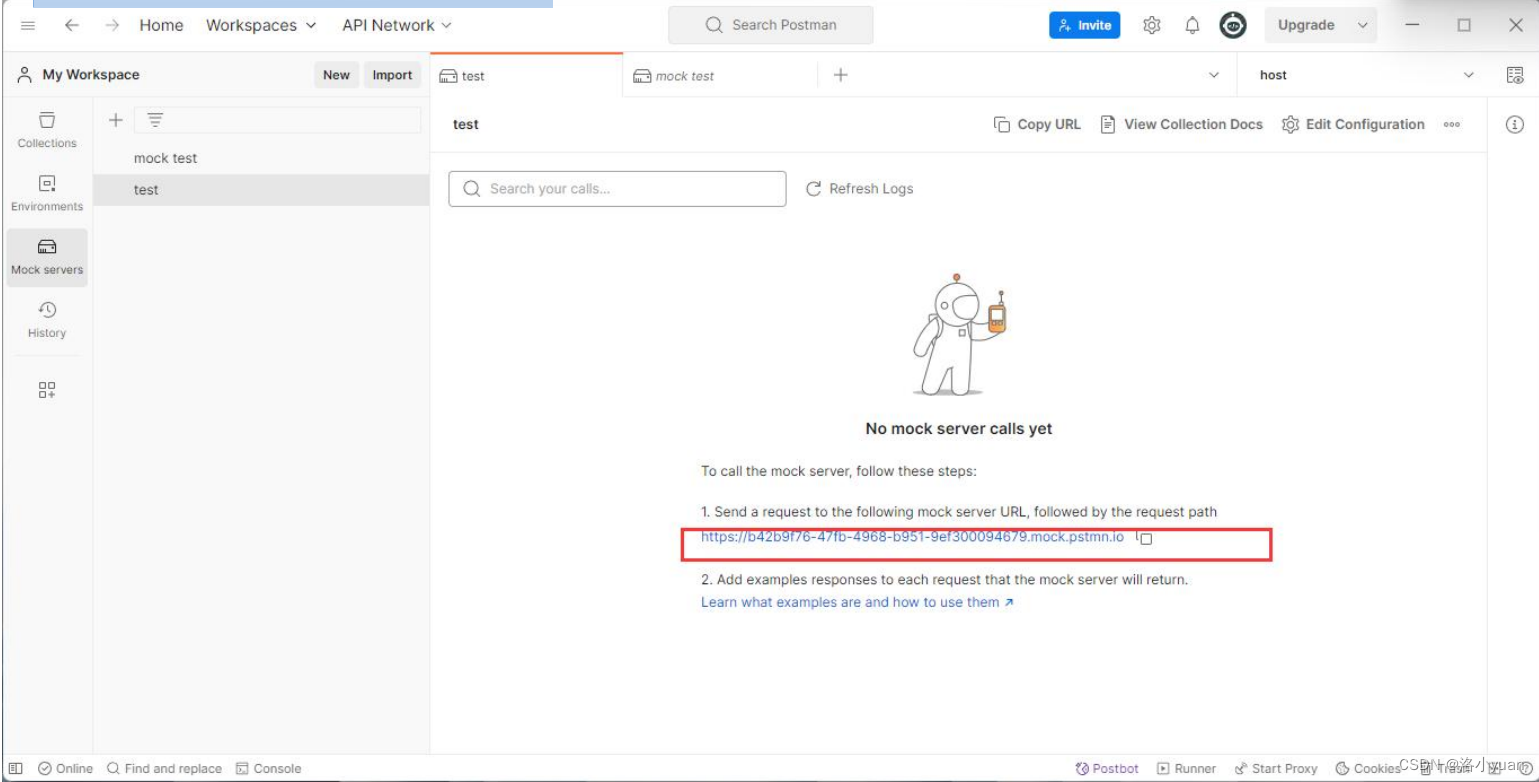Click New in My Workspace
The image size is (1539, 782).
click(337, 75)
